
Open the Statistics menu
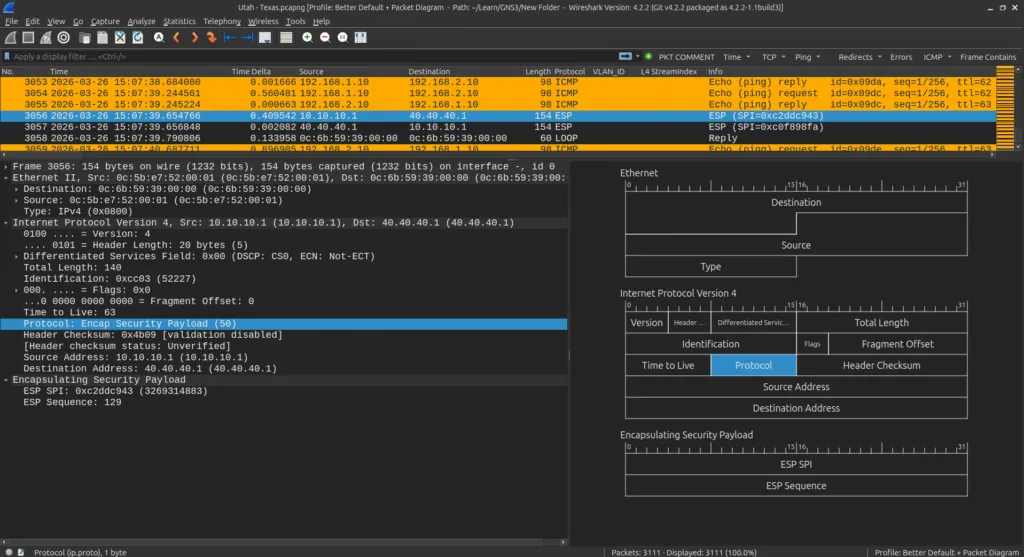click(x=179, y=21)
